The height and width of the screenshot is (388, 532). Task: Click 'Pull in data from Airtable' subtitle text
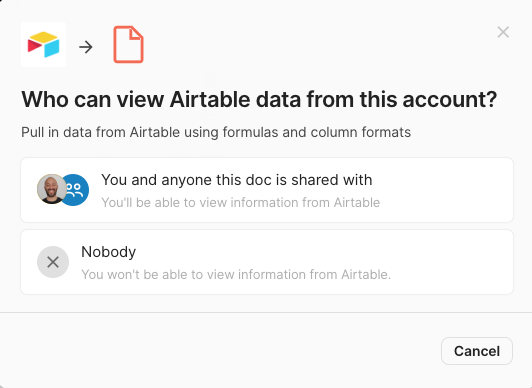(216, 132)
